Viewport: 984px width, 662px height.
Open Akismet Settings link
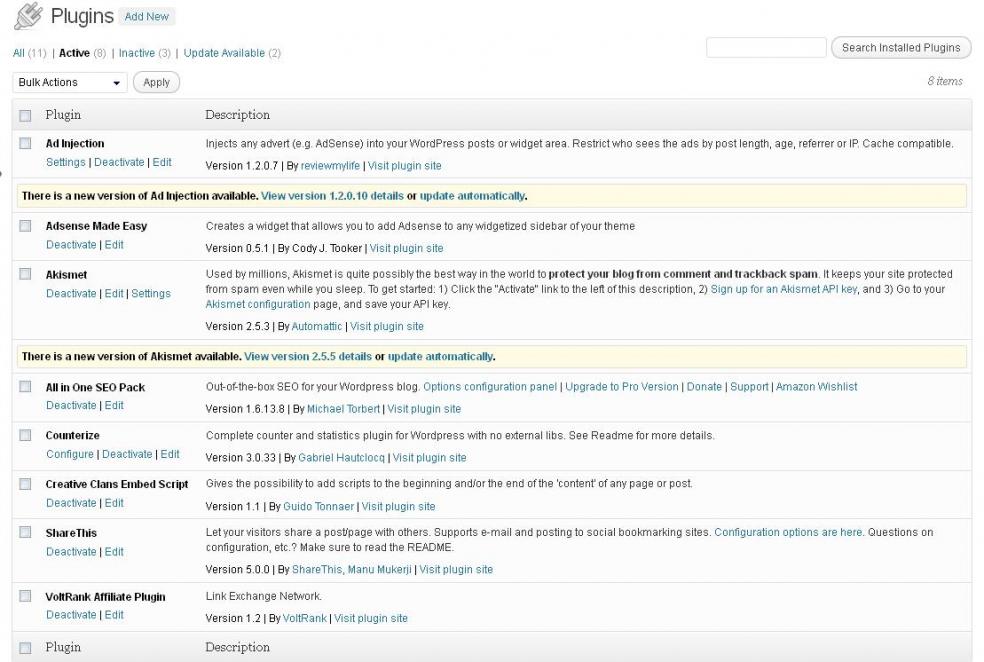pyautogui.click(x=151, y=293)
